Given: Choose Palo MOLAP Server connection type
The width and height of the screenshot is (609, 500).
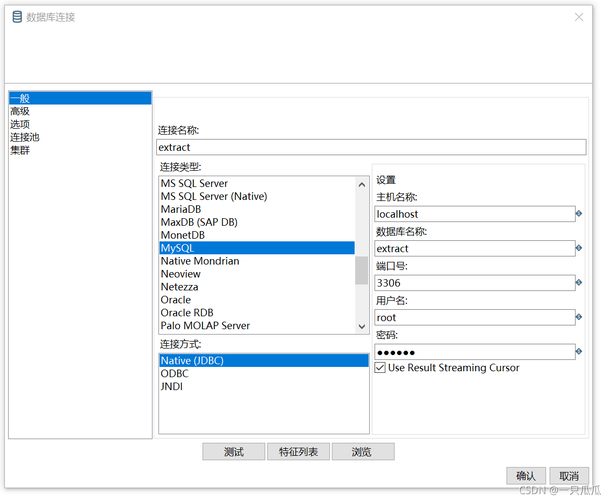Looking at the screenshot, I should (257, 326).
